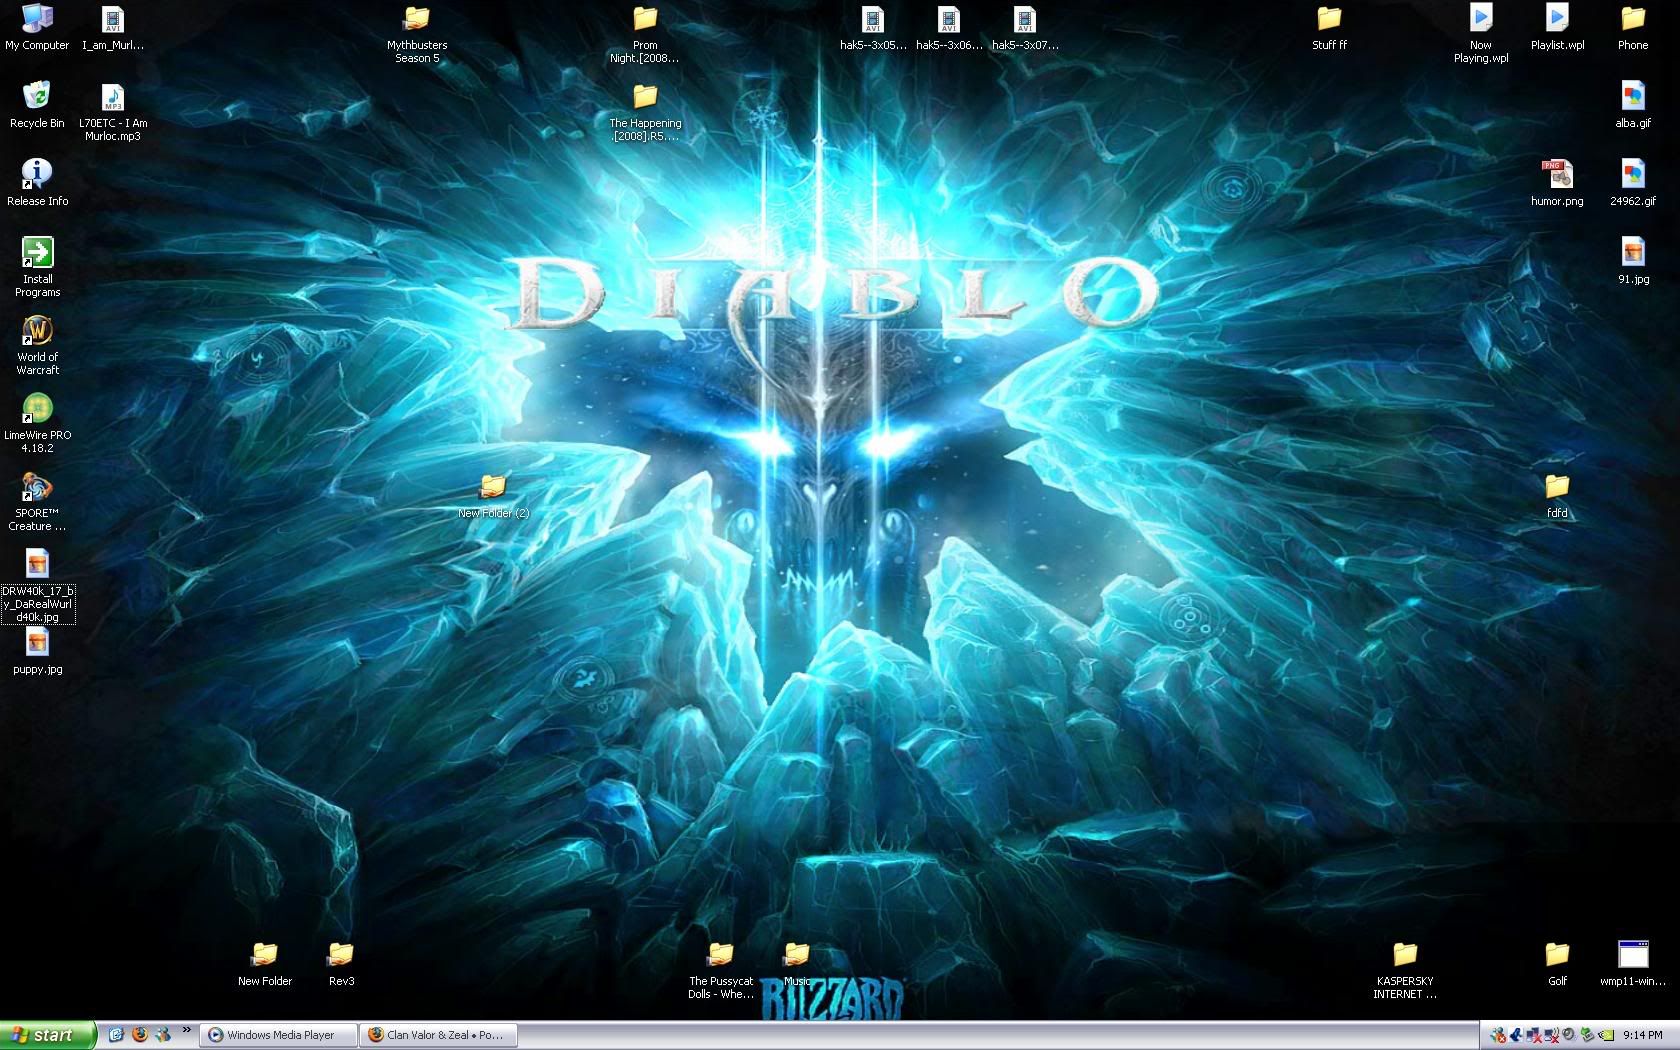Select the New Folder icon beside Rev3
Image resolution: width=1680 pixels, height=1050 pixels.
tap(265, 963)
